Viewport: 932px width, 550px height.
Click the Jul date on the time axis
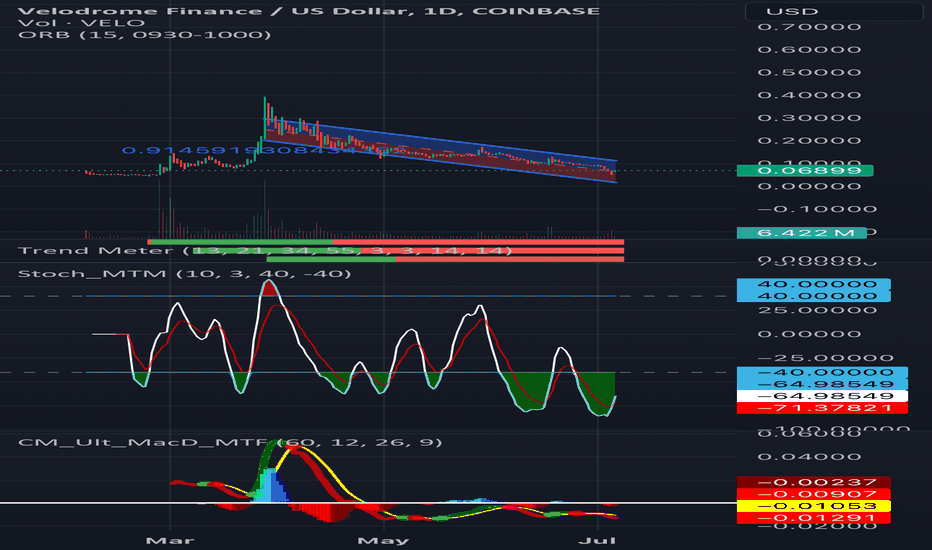(x=597, y=540)
